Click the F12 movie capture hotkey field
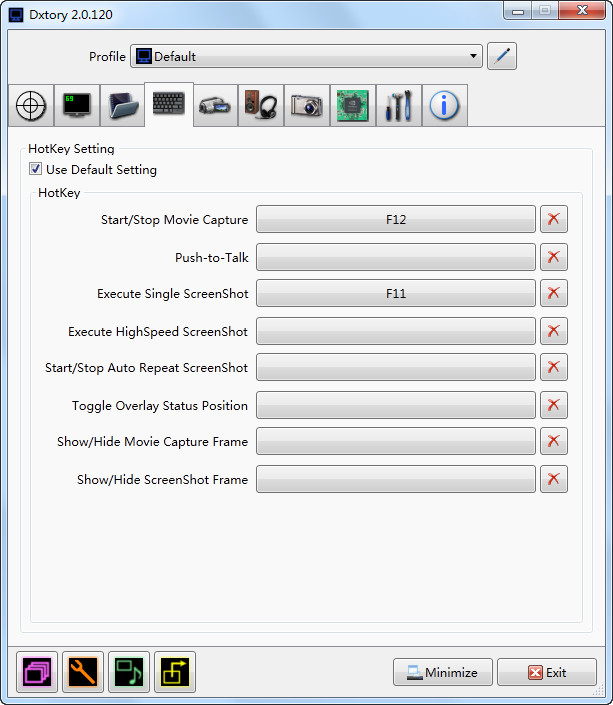The image size is (613, 705). tap(395, 219)
